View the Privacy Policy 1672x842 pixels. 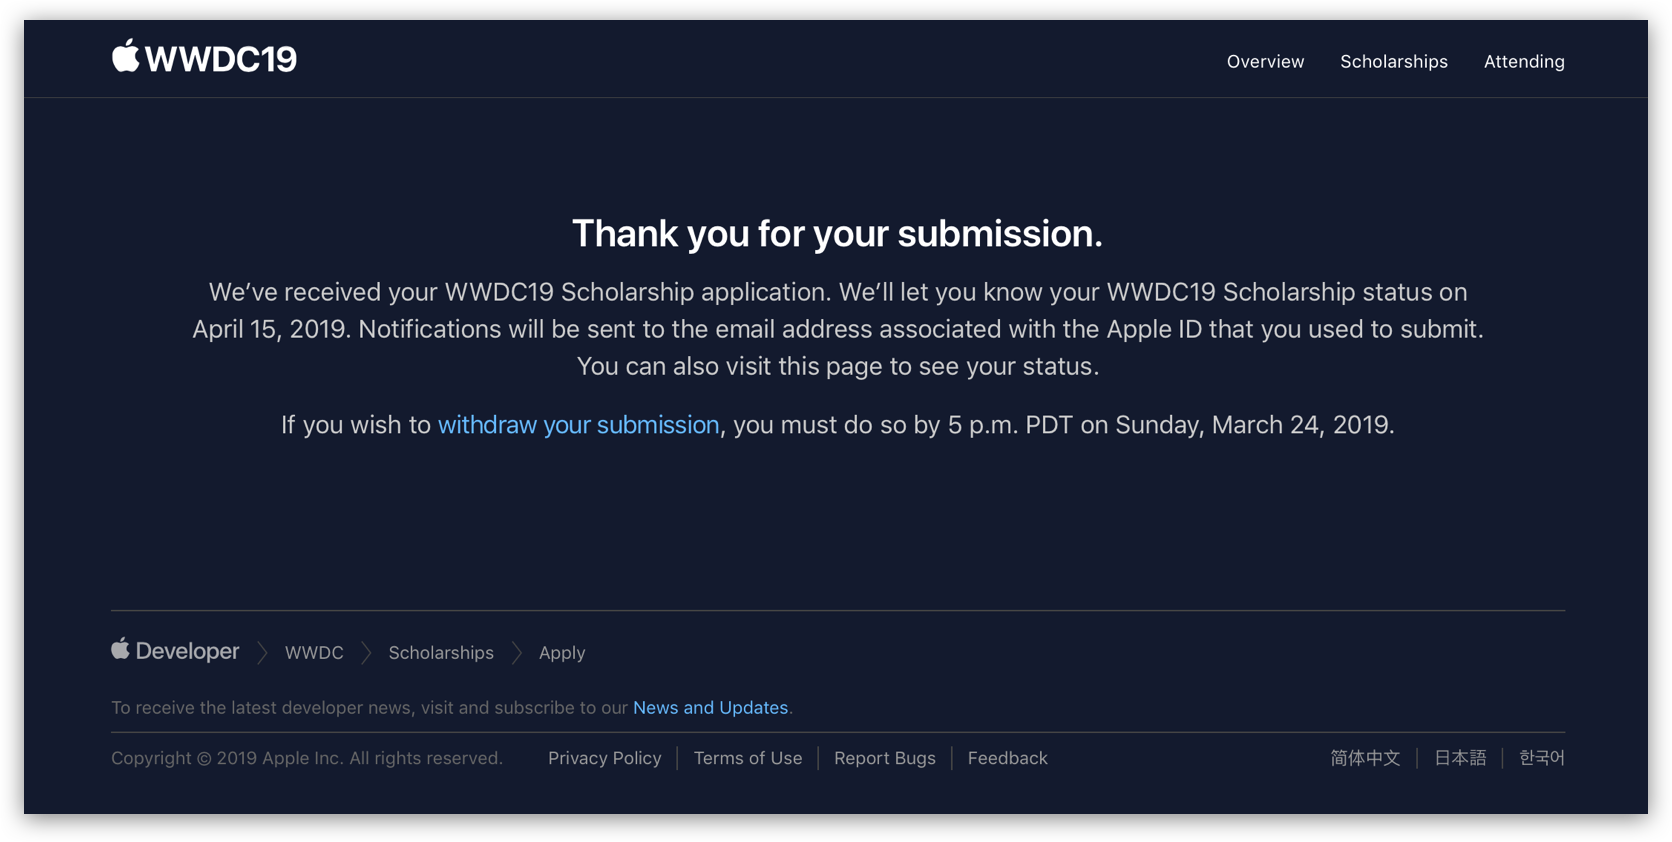604,758
